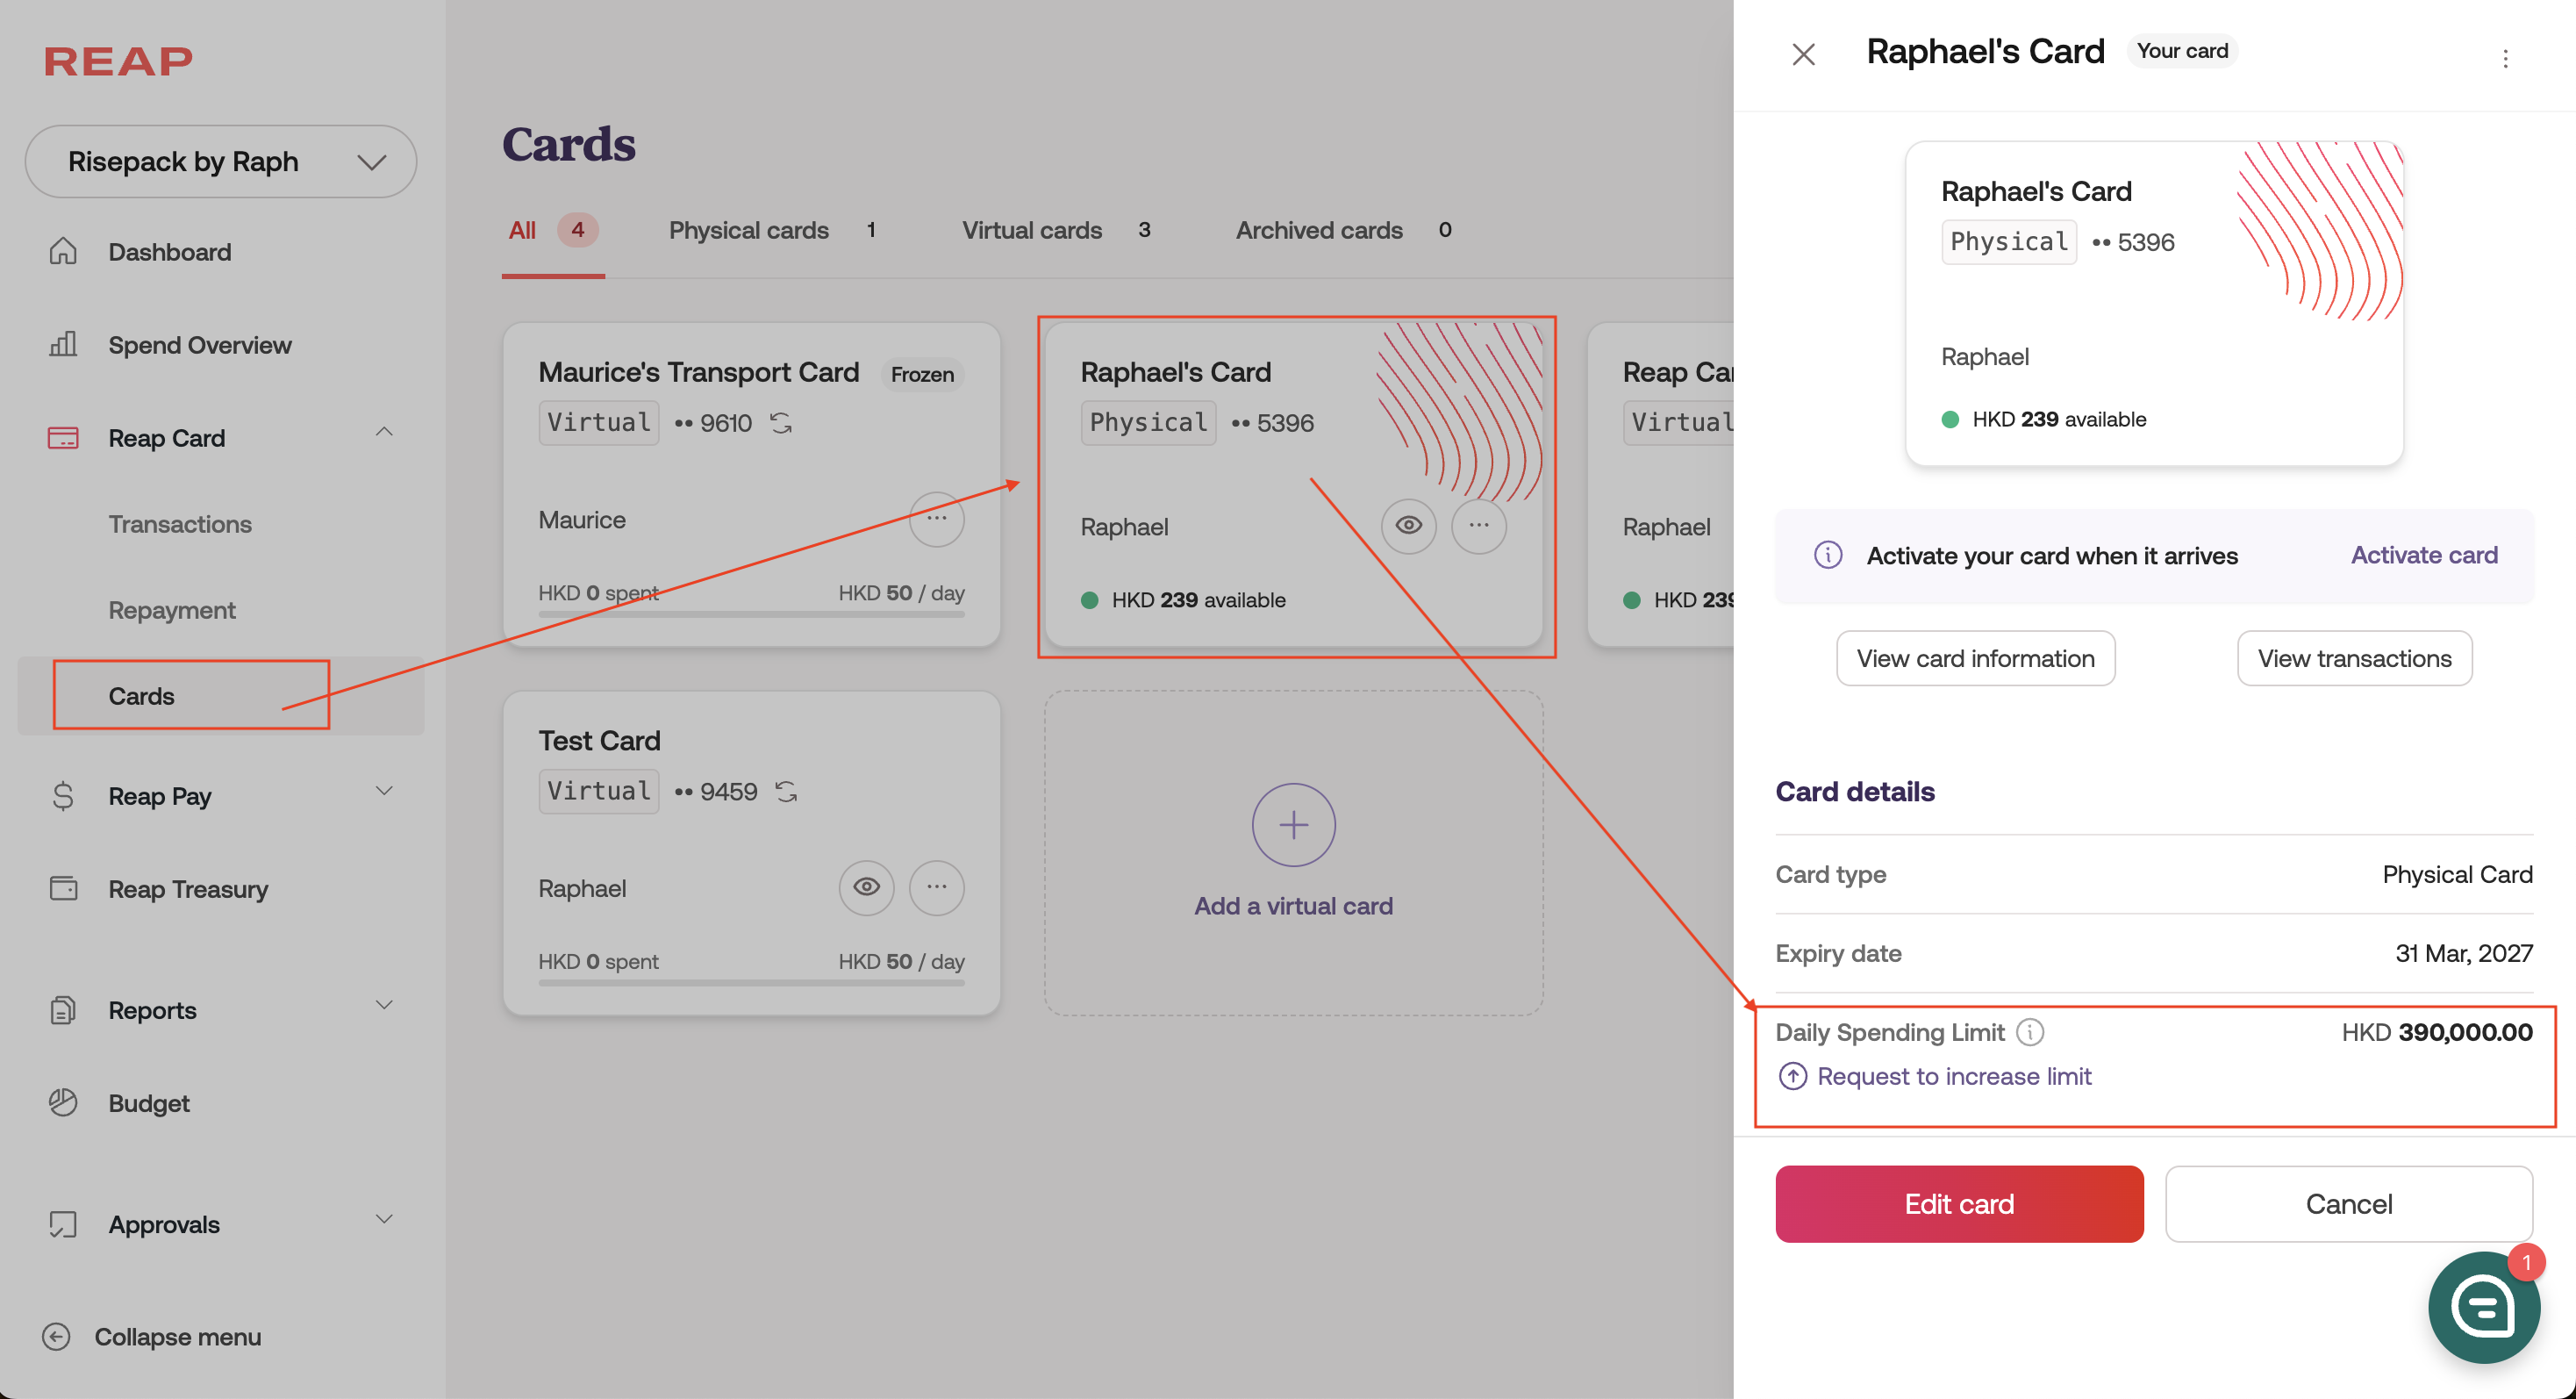Click the Edit card button
Image resolution: width=2576 pixels, height=1399 pixels.
click(x=1958, y=1204)
